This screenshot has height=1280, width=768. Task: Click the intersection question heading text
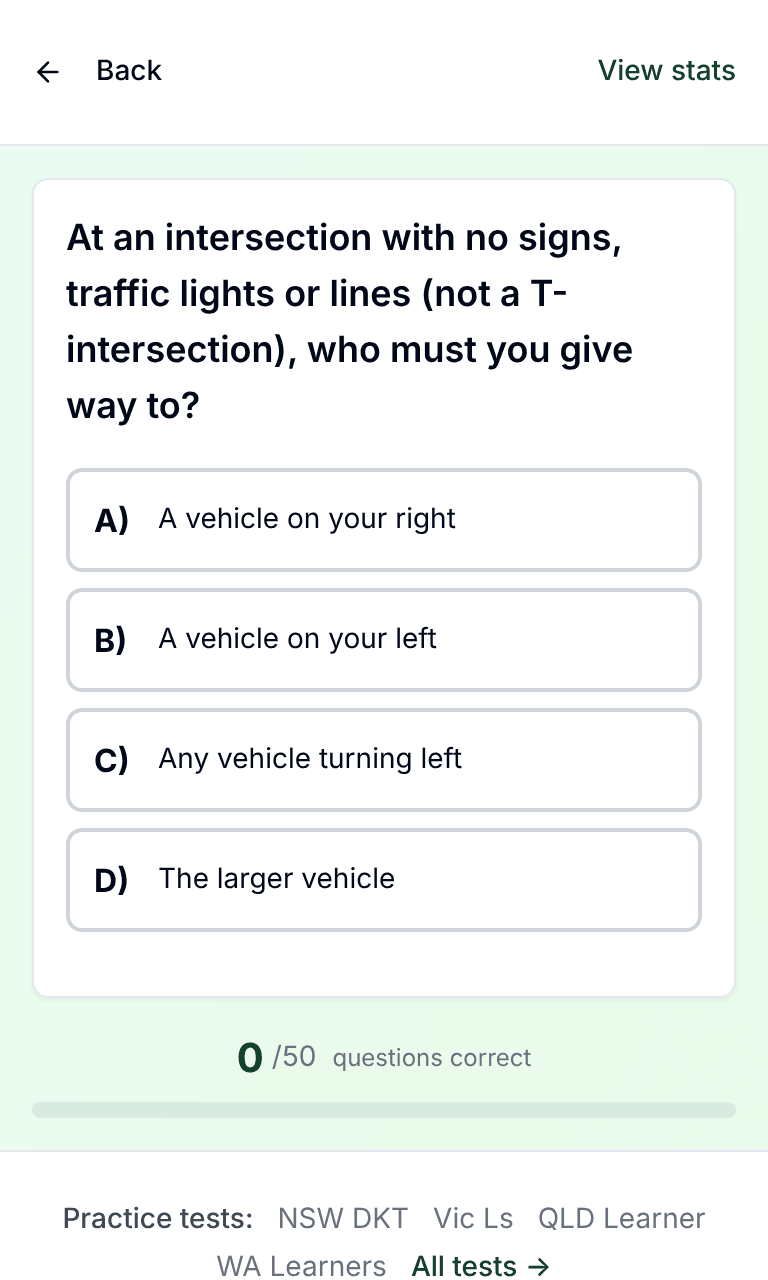[350, 322]
